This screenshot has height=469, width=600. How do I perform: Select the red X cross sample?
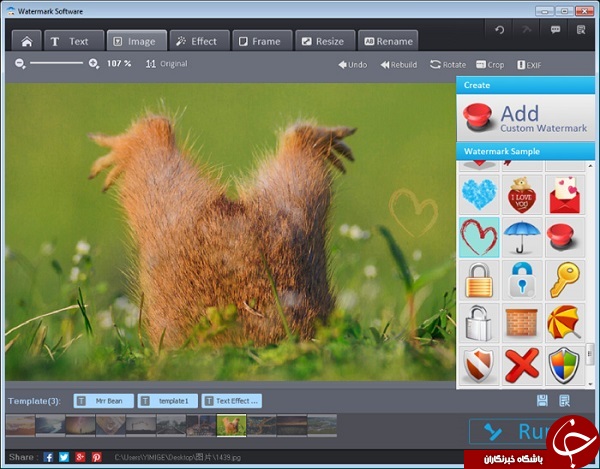522,366
